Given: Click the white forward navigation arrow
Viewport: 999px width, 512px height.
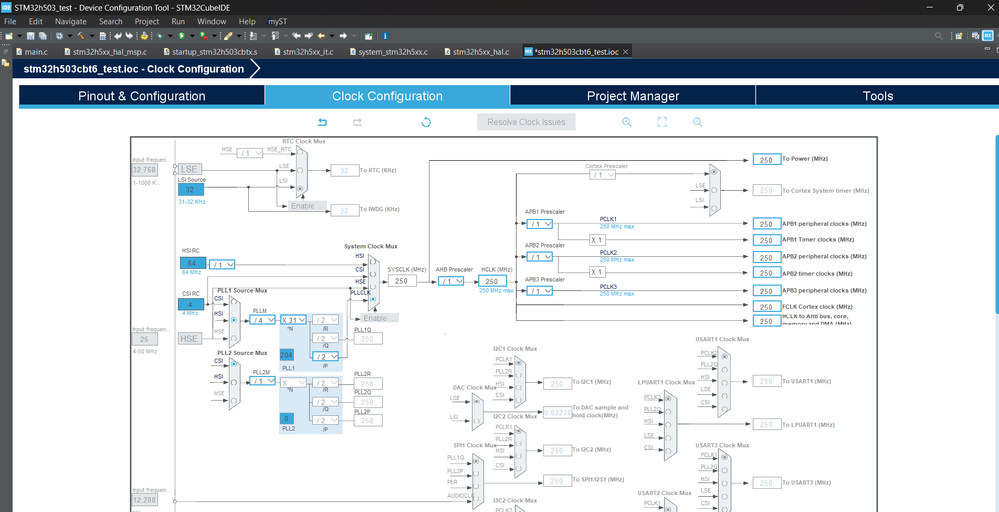Looking at the screenshot, I should pos(343,36).
